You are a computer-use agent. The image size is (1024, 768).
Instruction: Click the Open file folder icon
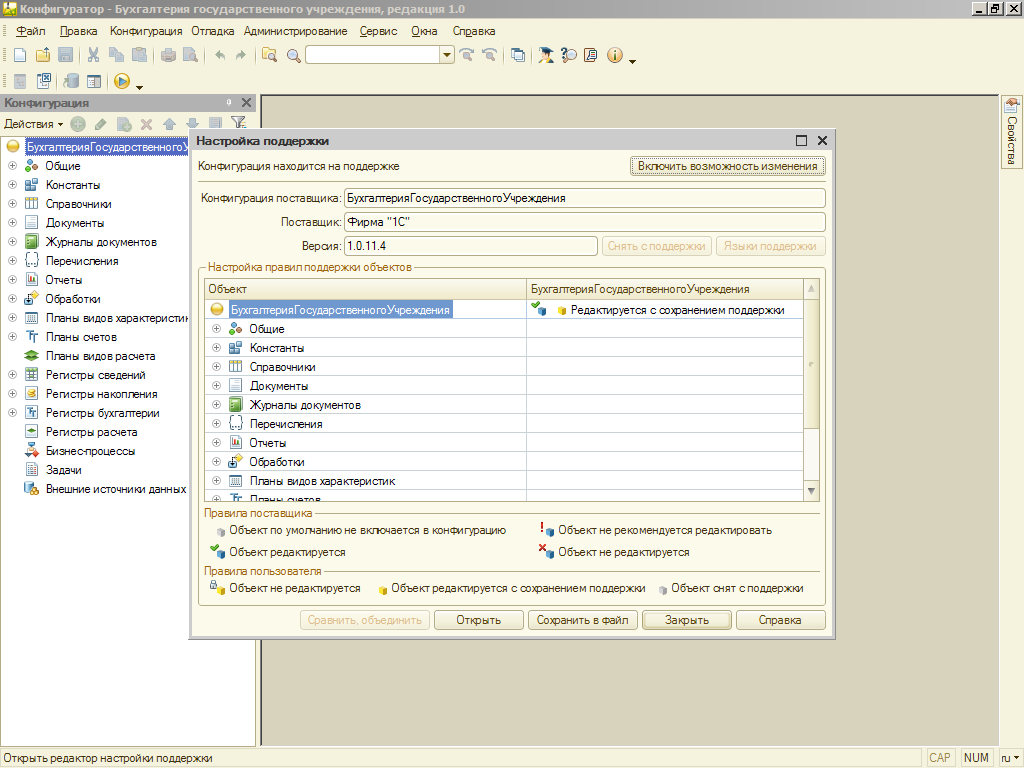point(43,56)
